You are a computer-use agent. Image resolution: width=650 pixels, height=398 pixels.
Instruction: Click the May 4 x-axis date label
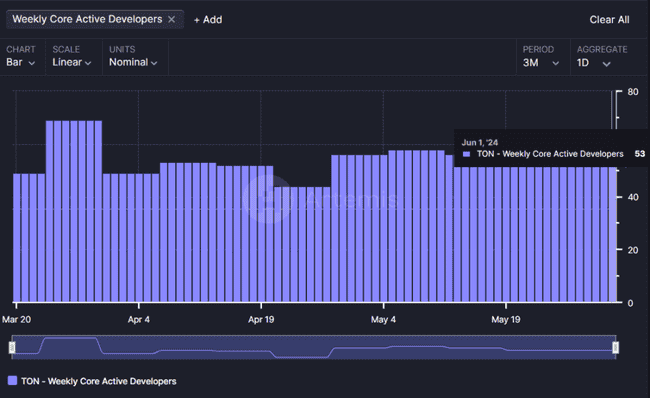point(383,319)
